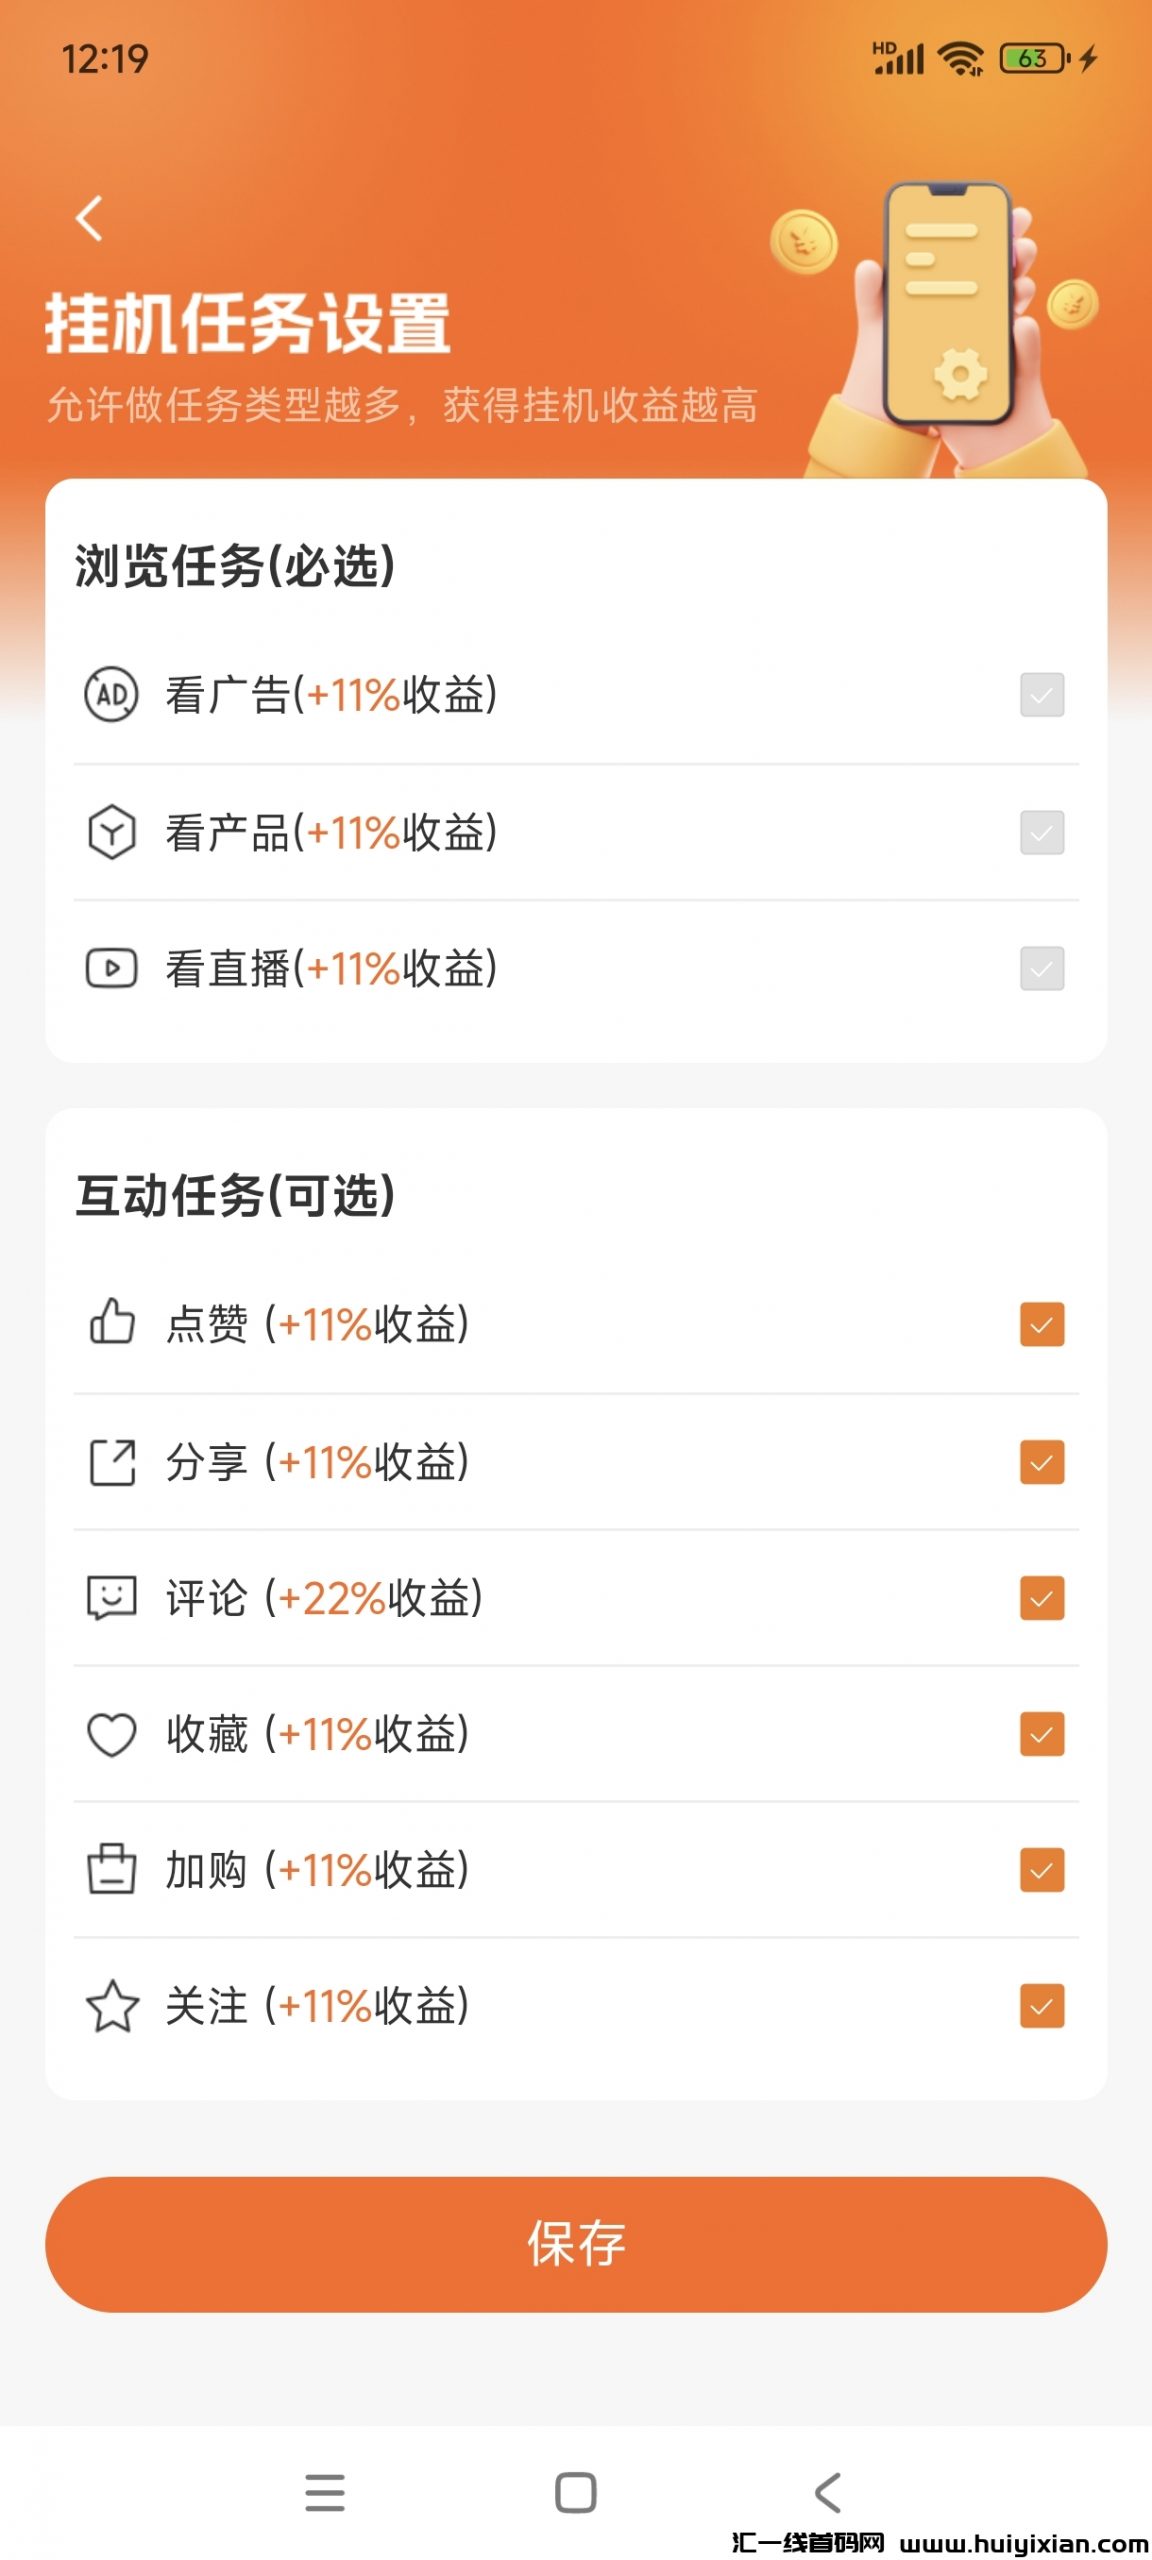The height and width of the screenshot is (2560, 1152).
Task: Toggle the 关注 task checkbox
Action: pos(1041,2006)
